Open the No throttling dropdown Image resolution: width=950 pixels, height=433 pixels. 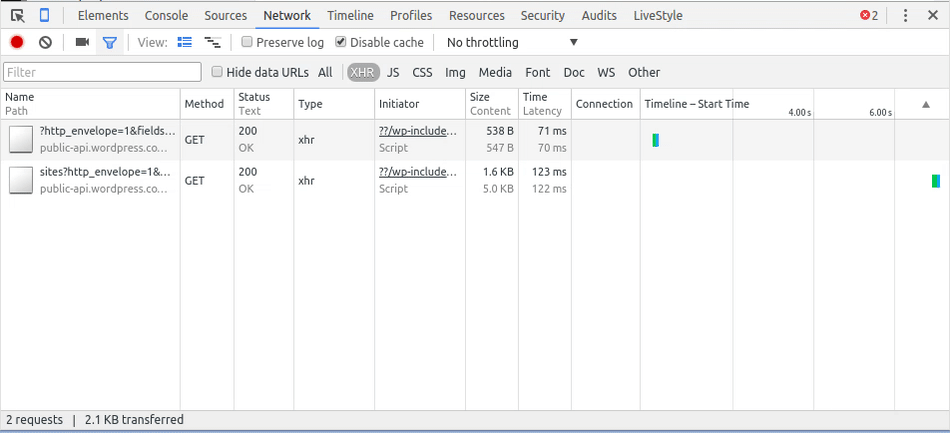tap(512, 42)
